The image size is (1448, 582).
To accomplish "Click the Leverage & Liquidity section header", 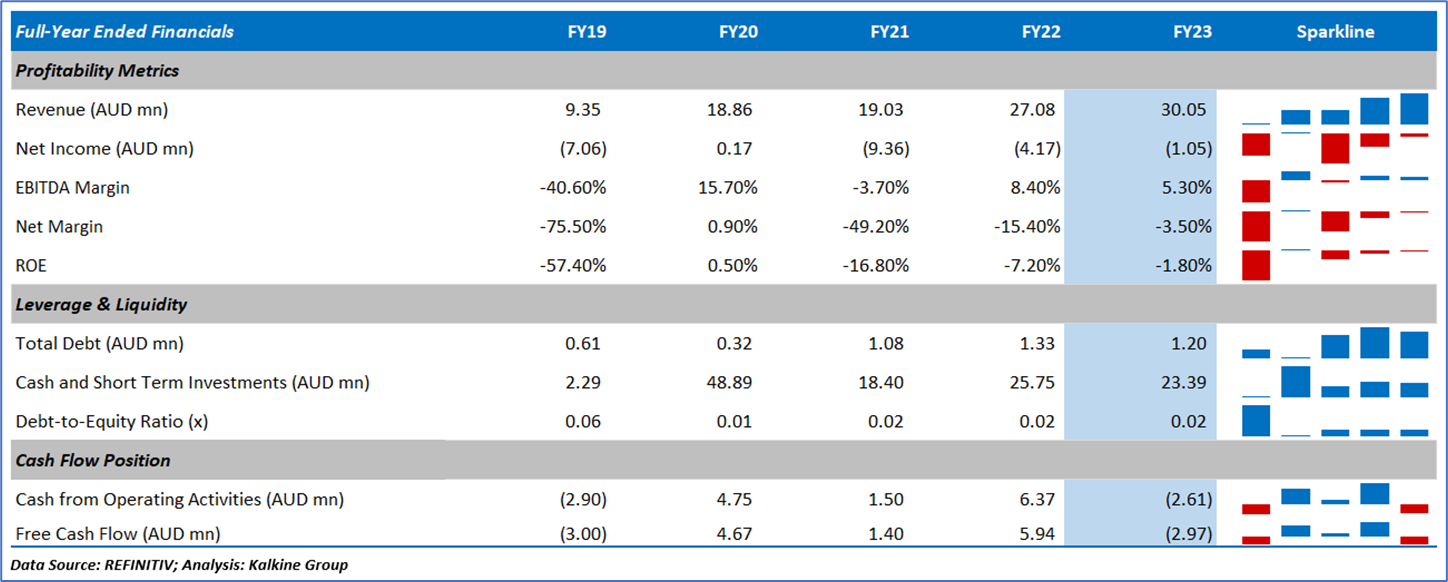I will tap(101, 304).
